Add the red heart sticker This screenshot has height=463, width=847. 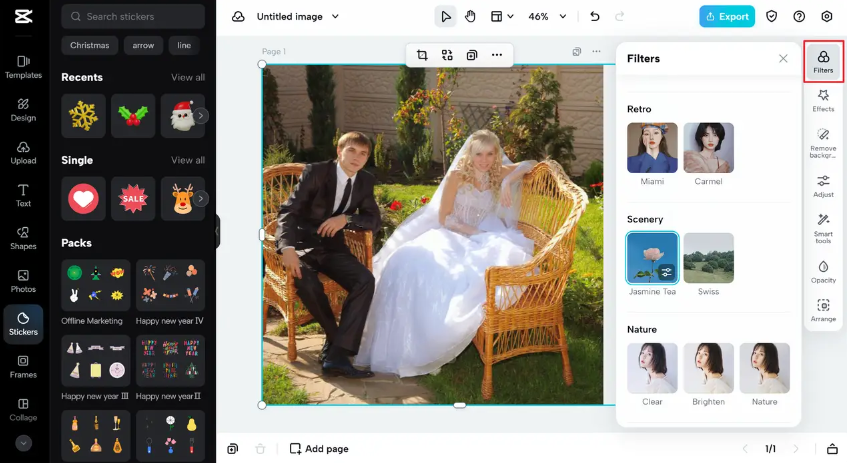83,199
